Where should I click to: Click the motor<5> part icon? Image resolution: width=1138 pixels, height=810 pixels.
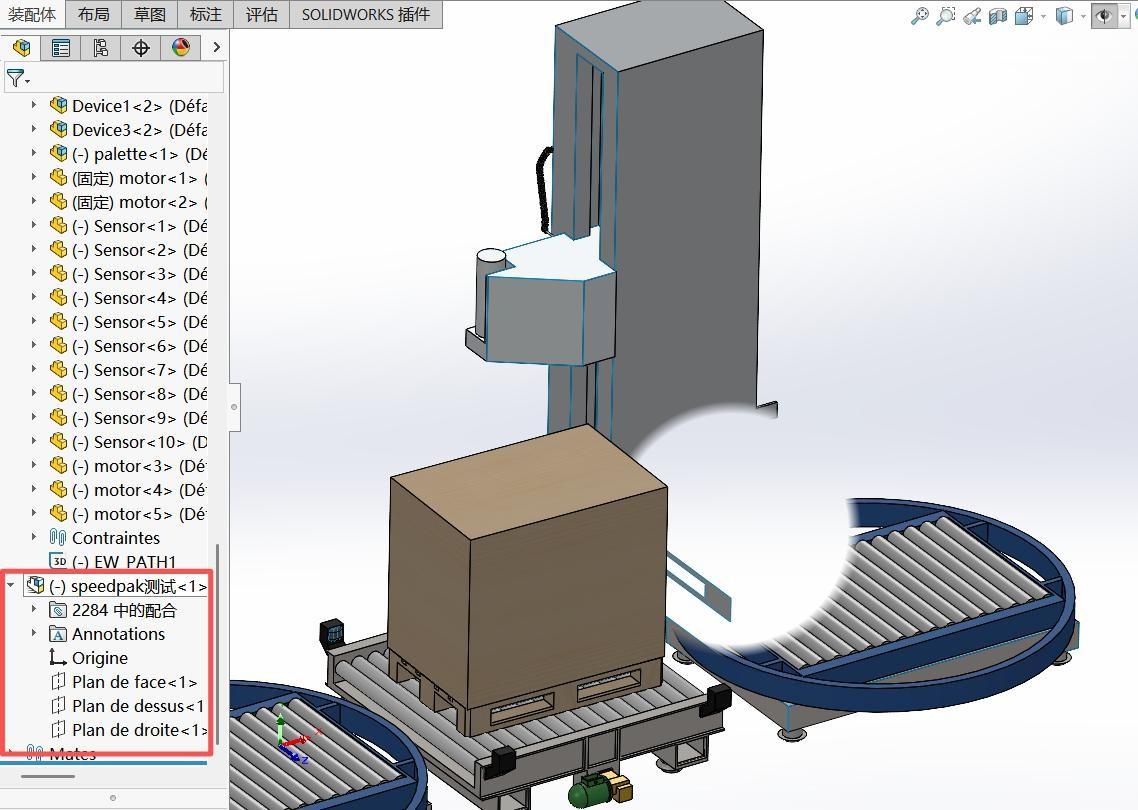click(x=58, y=512)
